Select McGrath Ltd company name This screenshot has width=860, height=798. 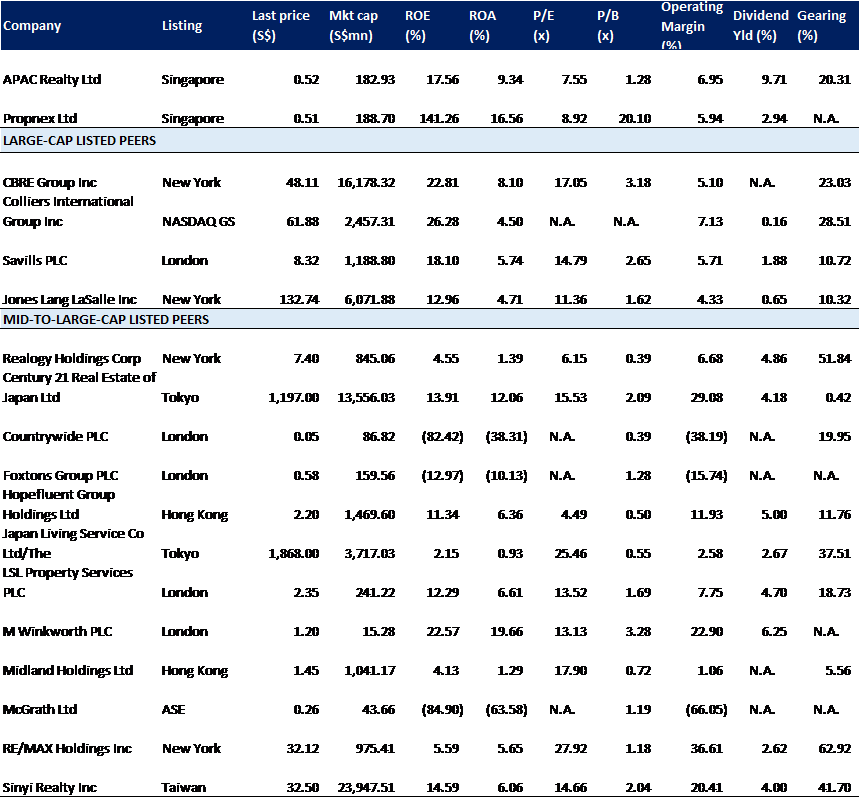(x=39, y=710)
